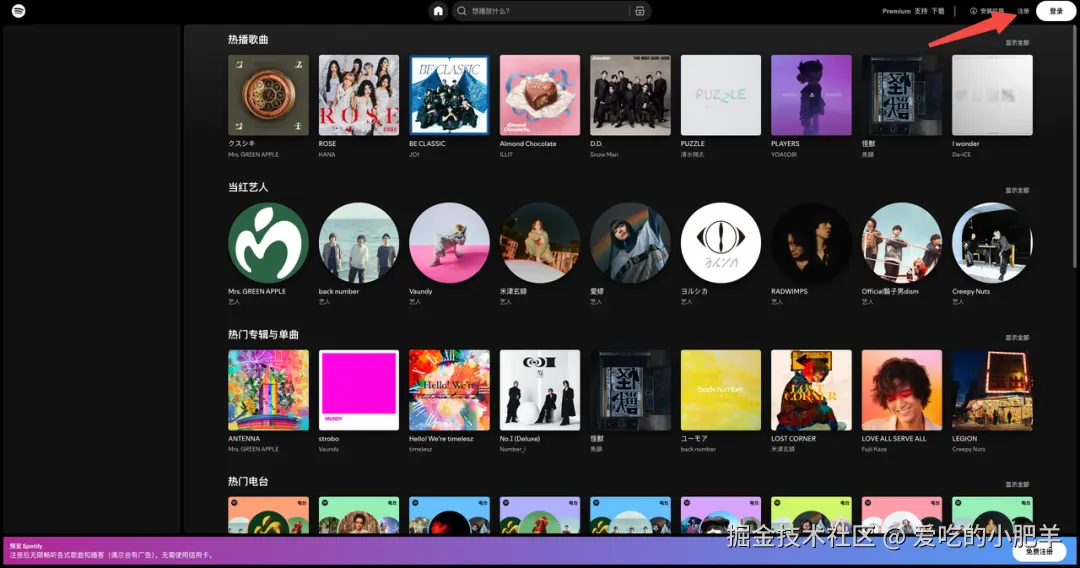Click the 免费注册 button in banner
This screenshot has height=568, width=1080.
click(1039, 551)
